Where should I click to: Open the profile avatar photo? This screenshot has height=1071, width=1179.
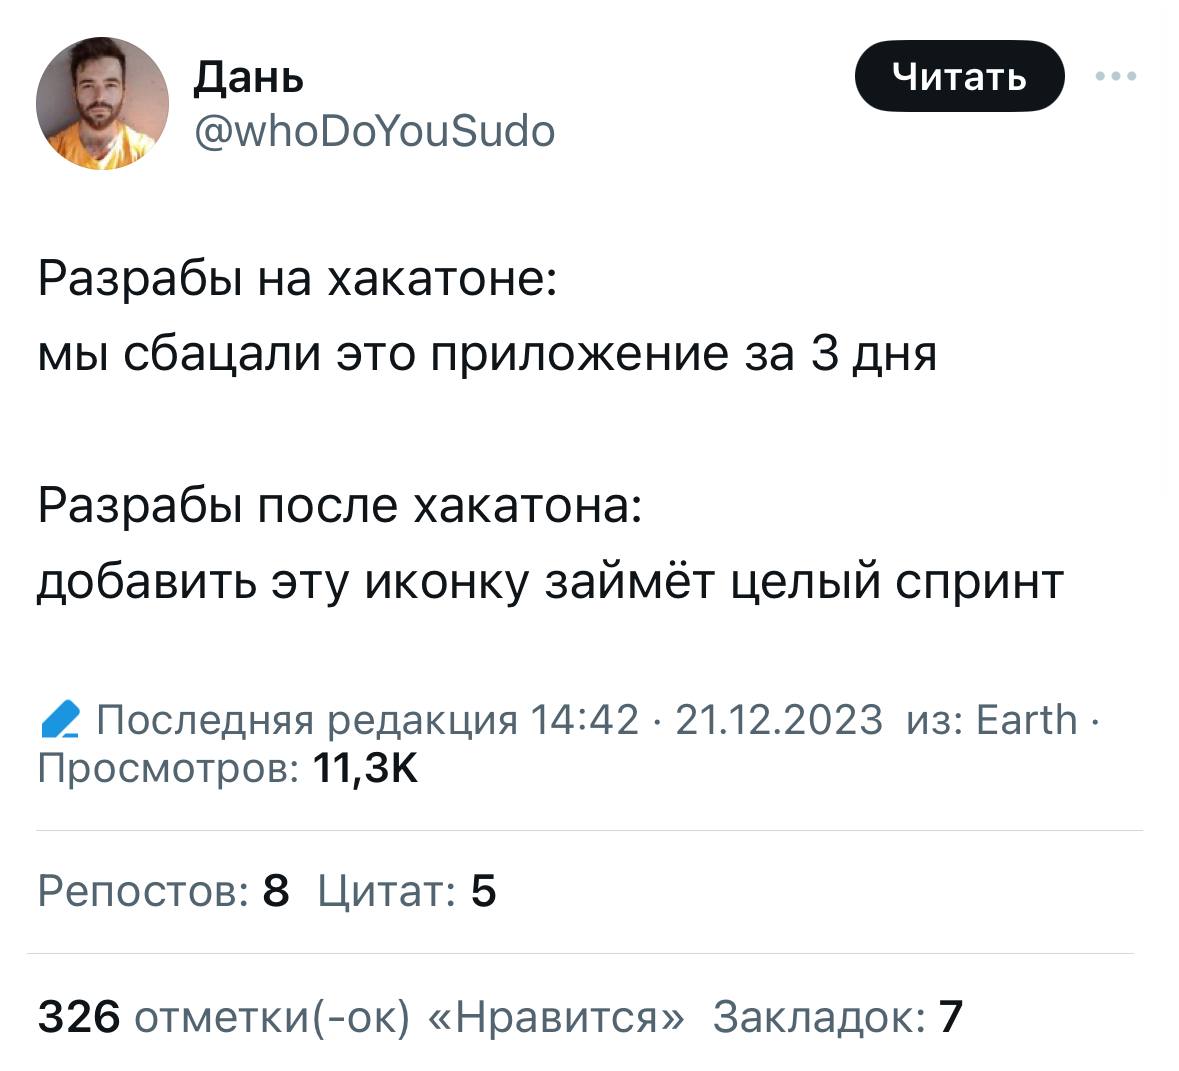(x=102, y=103)
